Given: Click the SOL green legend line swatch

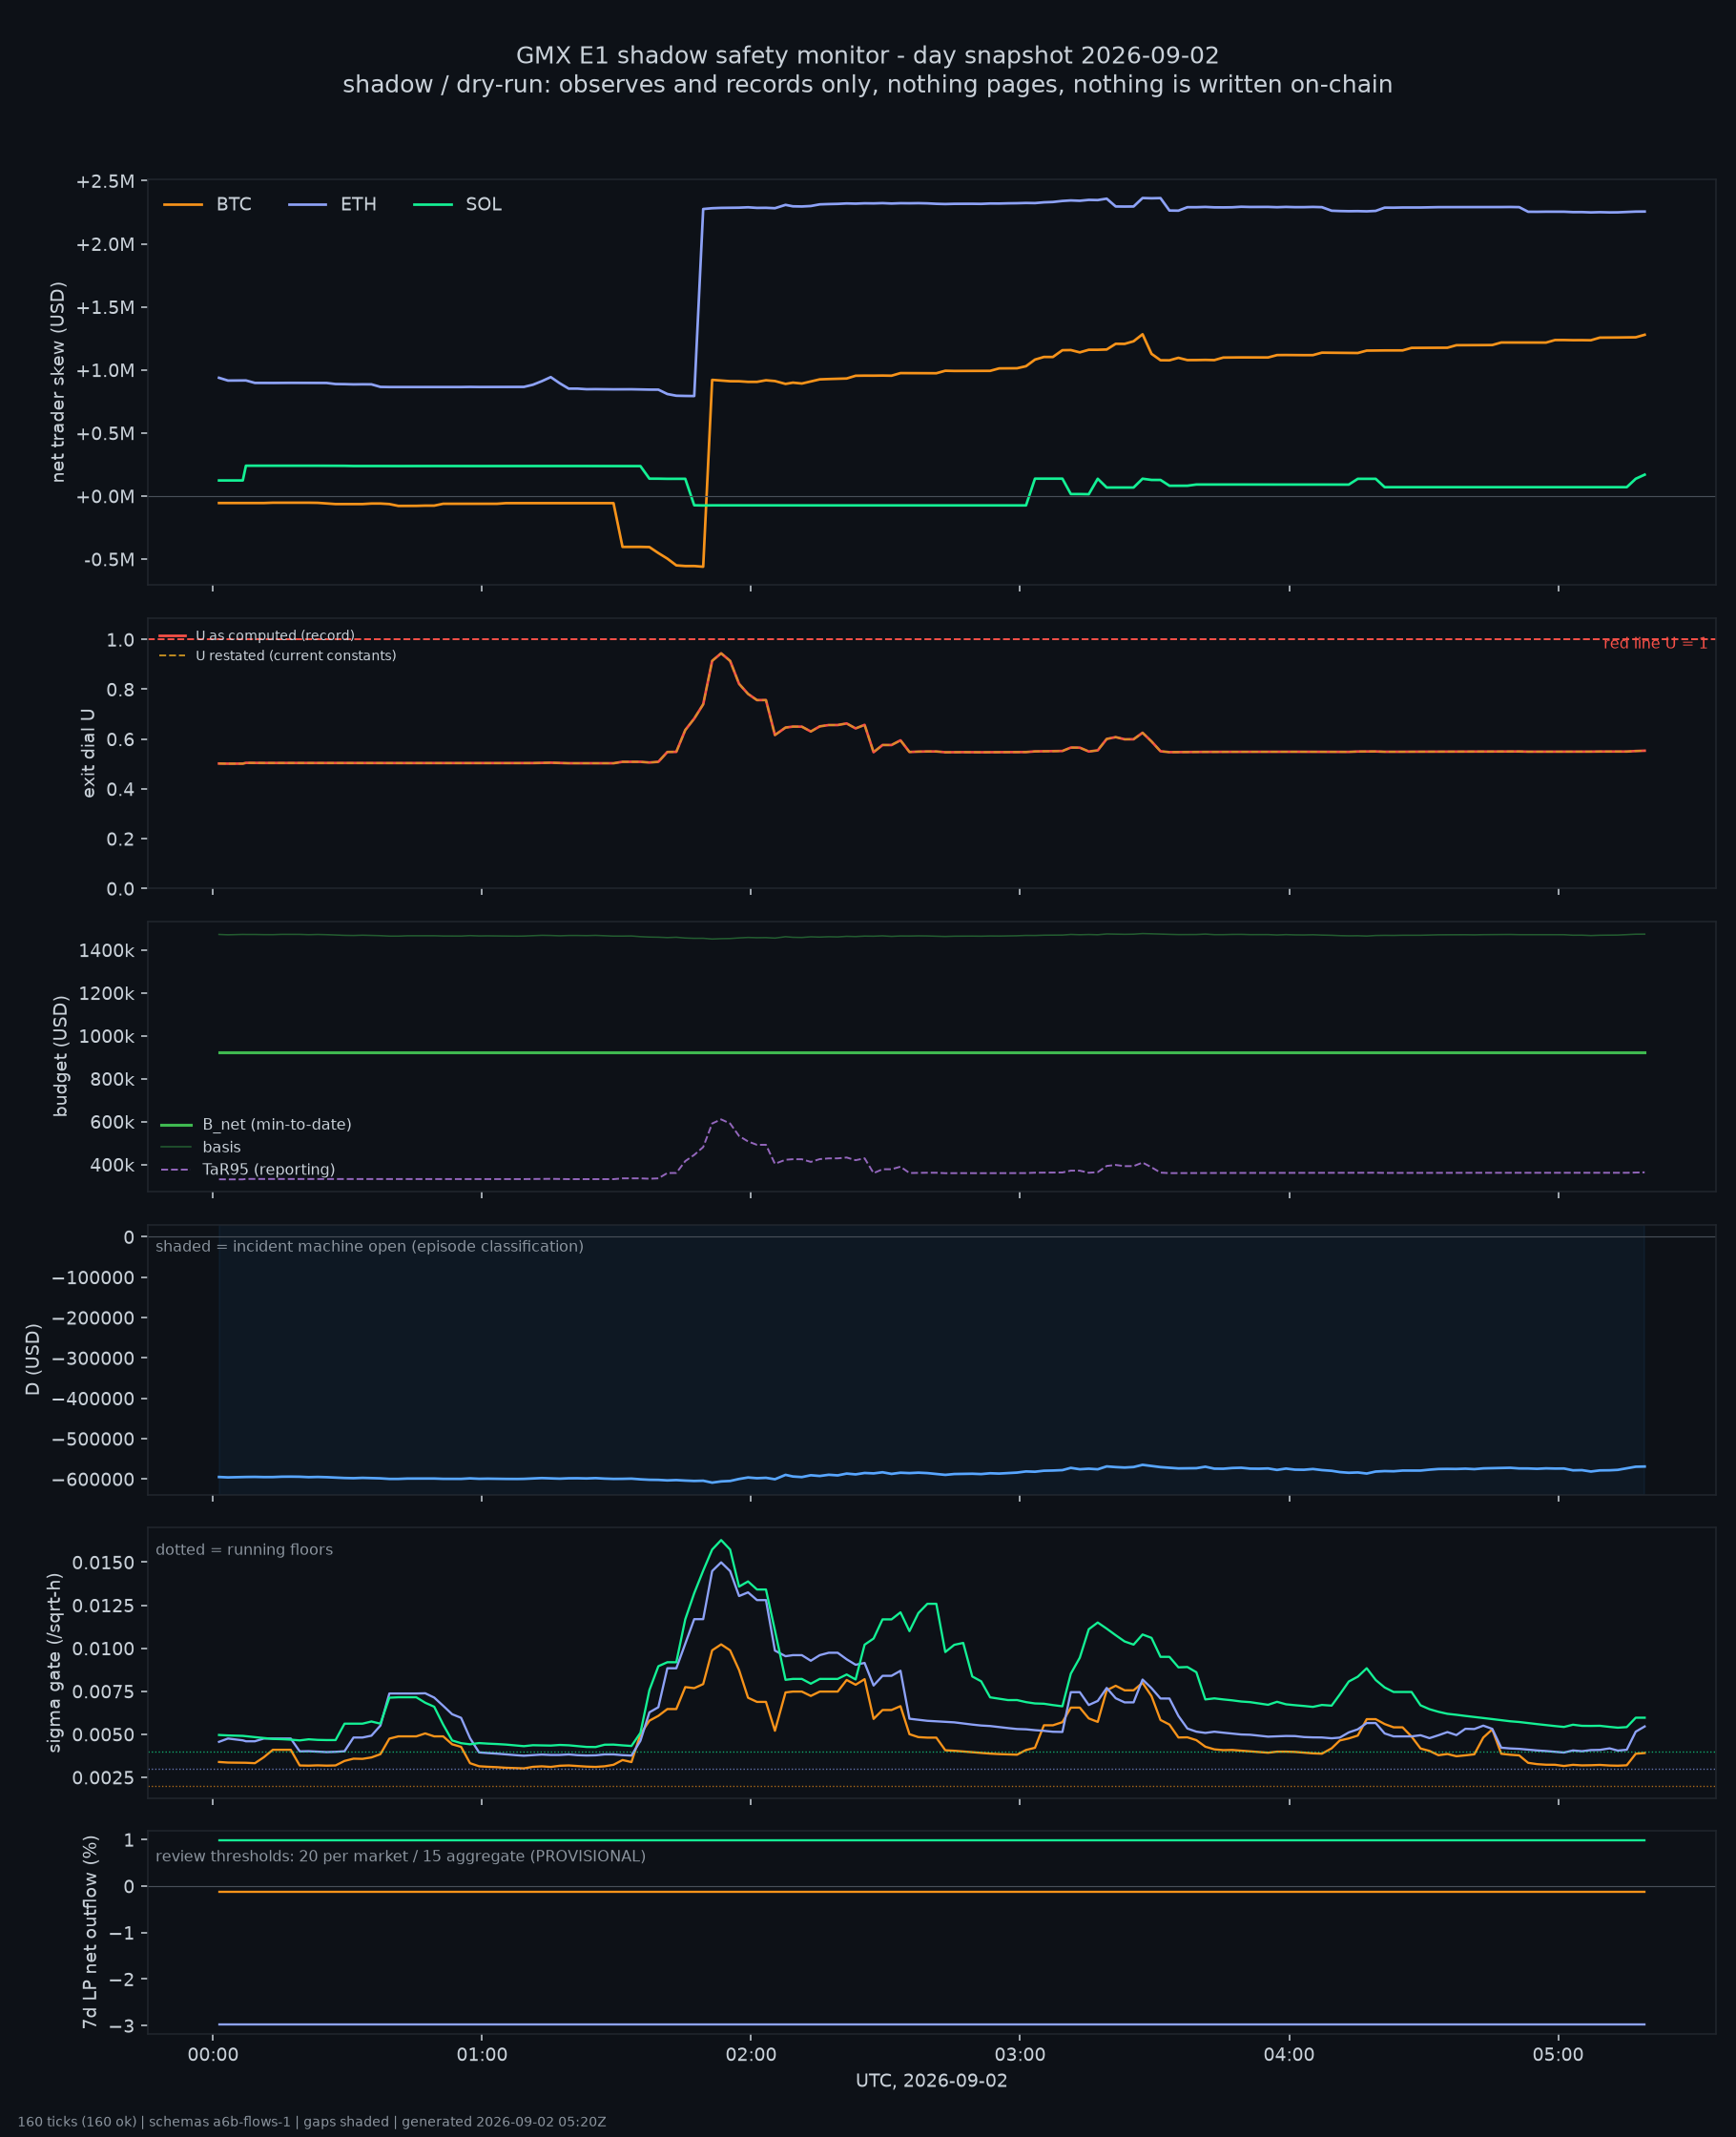Looking at the screenshot, I should point(433,205).
